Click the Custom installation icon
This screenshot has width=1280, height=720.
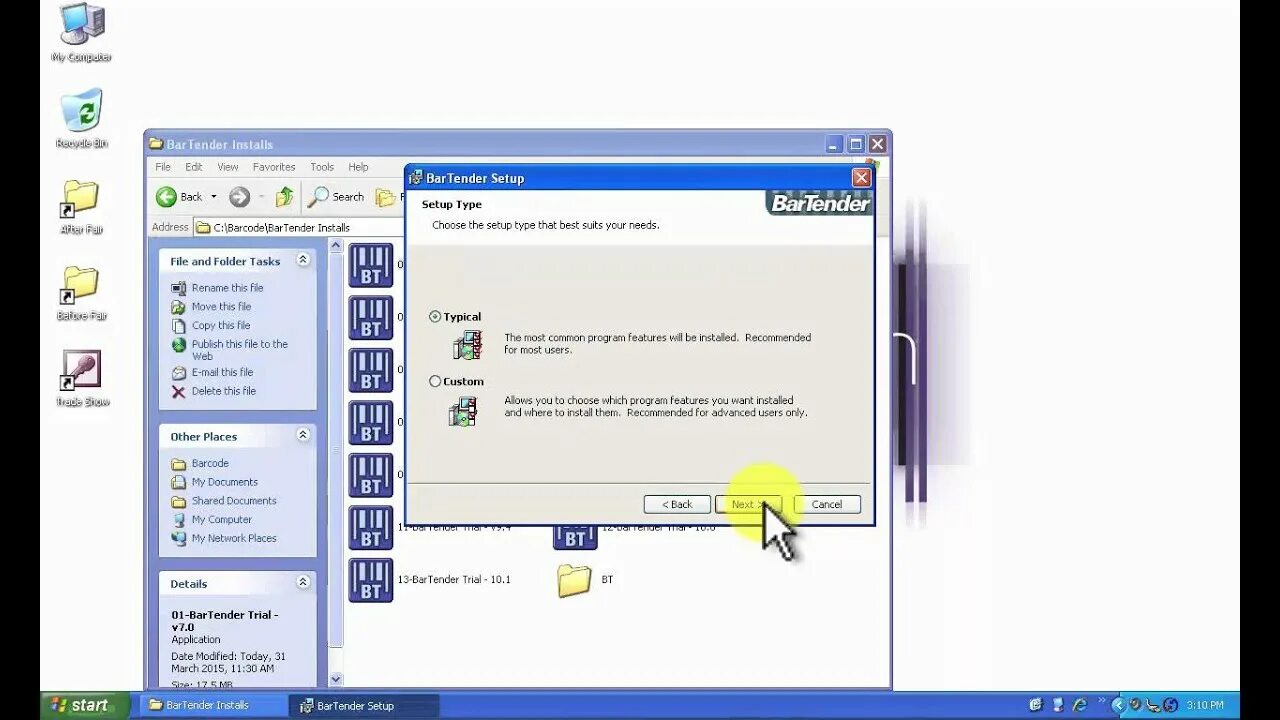coord(464,411)
